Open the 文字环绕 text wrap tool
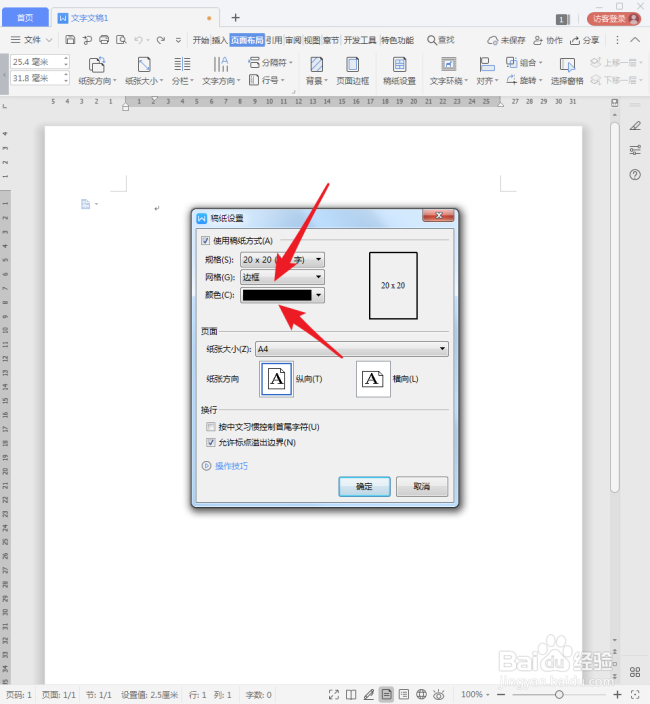This screenshot has width=650, height=704. (x=448, y=71)
